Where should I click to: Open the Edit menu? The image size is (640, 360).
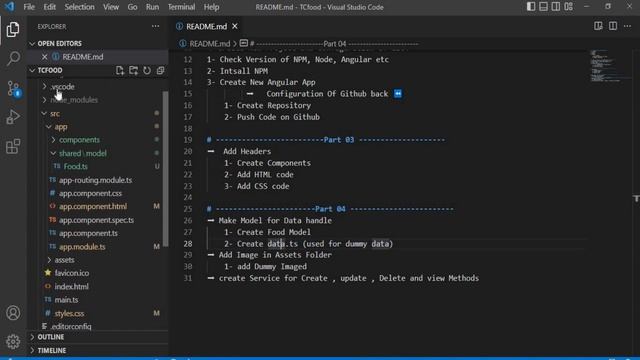(x=49, y=7)
